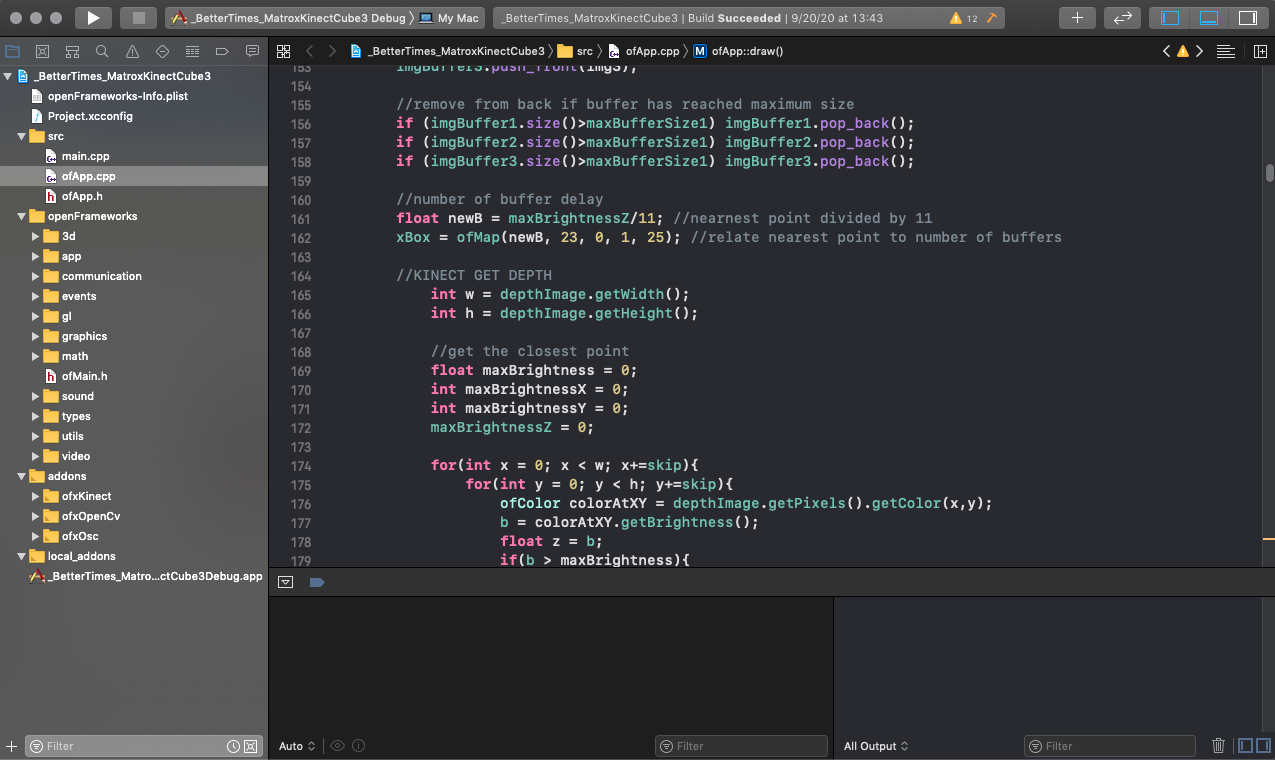Click the editor vertical scrollbar thumb
Viewport: 1275px width, 760px height.
tap(1269, 172)
